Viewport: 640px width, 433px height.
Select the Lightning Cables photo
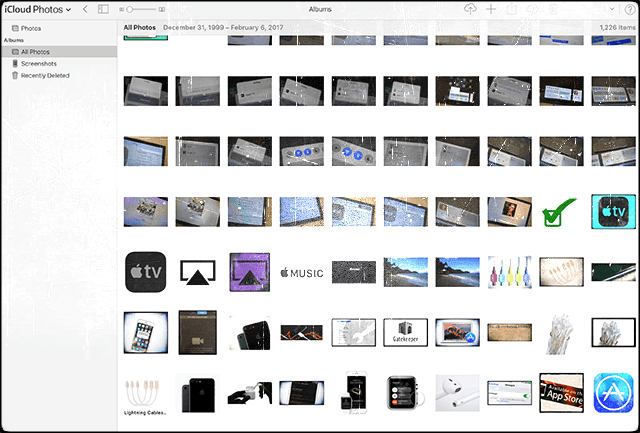145,391
